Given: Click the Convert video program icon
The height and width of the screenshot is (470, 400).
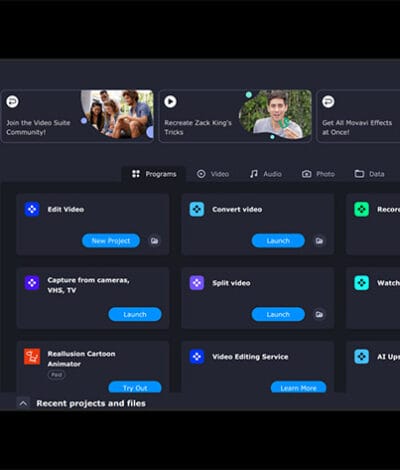Looking at the screenshot, I should pyautogui.click(x=197, y=209).
